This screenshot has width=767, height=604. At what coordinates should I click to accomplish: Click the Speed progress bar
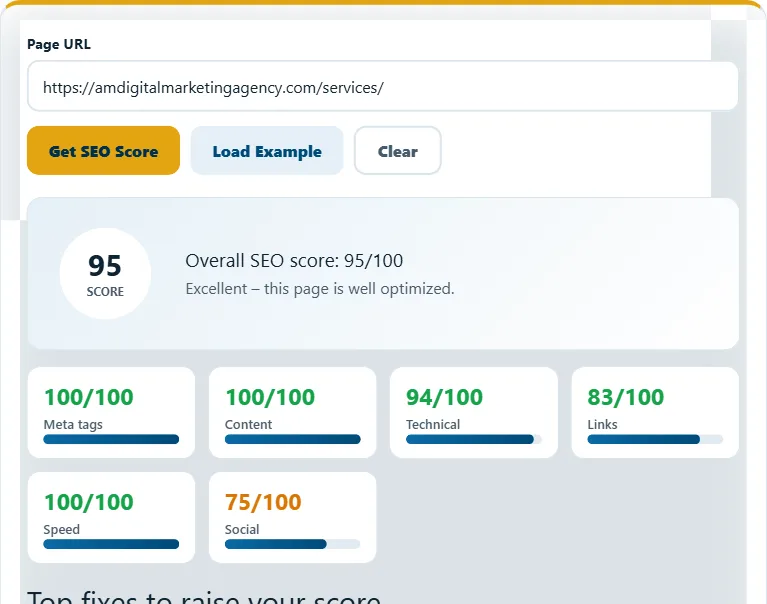pyautogui.click(x=111, y=544)
